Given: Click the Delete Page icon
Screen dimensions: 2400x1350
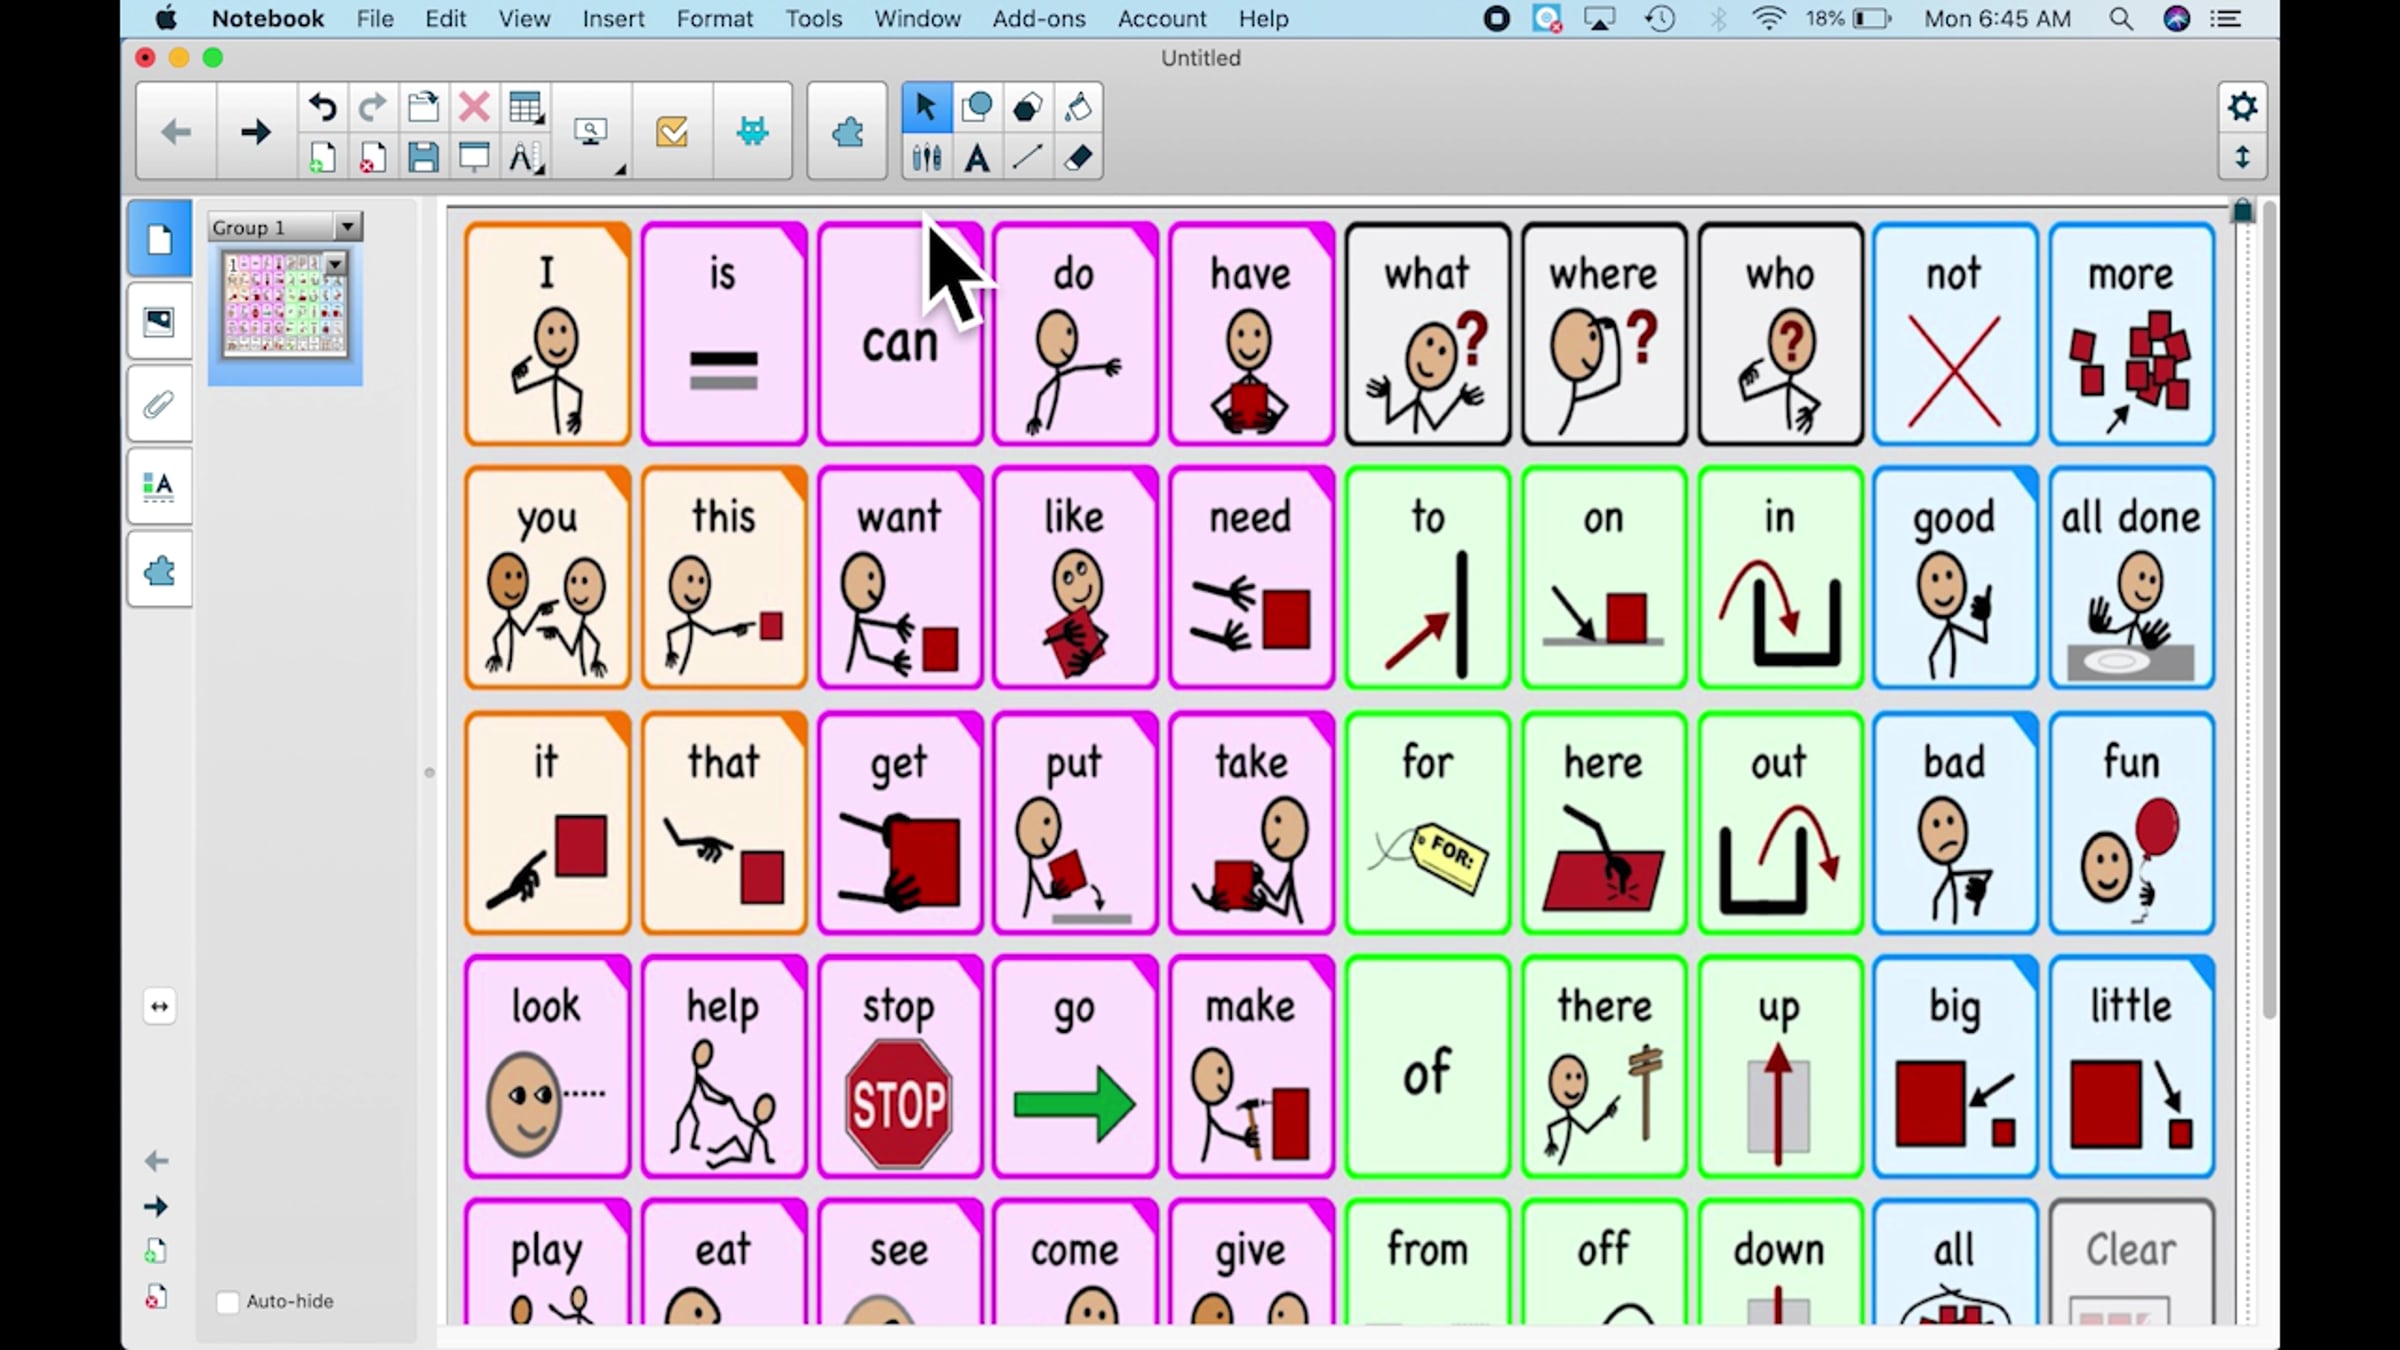Looking at the screenshot, I should pyautogui.click(x=373, y=158).
